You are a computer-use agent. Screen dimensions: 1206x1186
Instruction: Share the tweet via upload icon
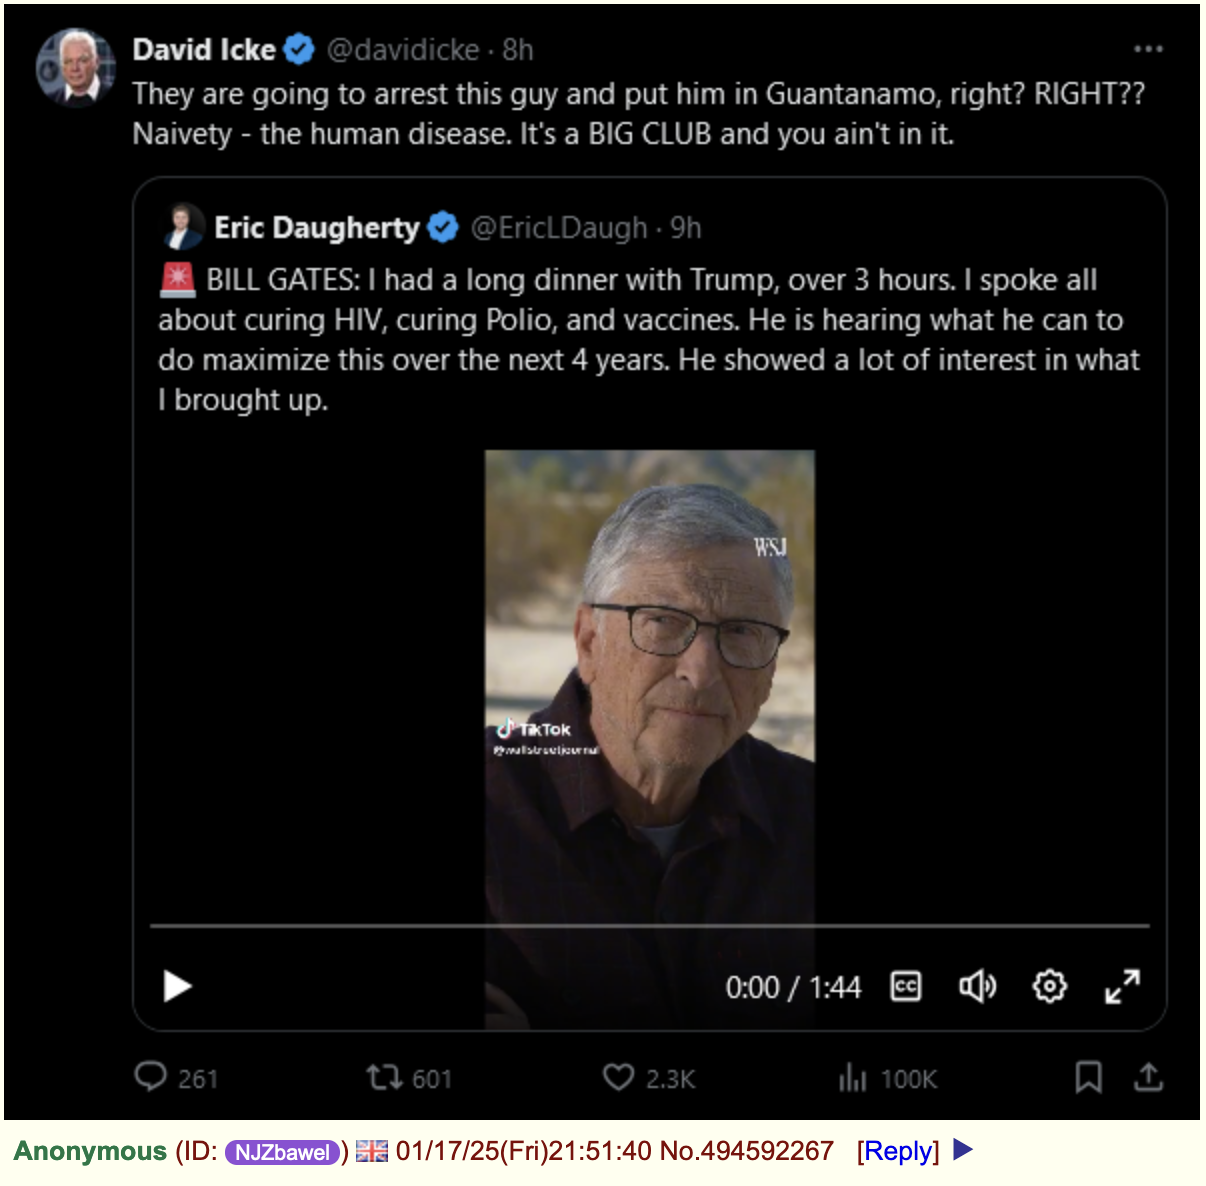click(x=1149, y=1077)
